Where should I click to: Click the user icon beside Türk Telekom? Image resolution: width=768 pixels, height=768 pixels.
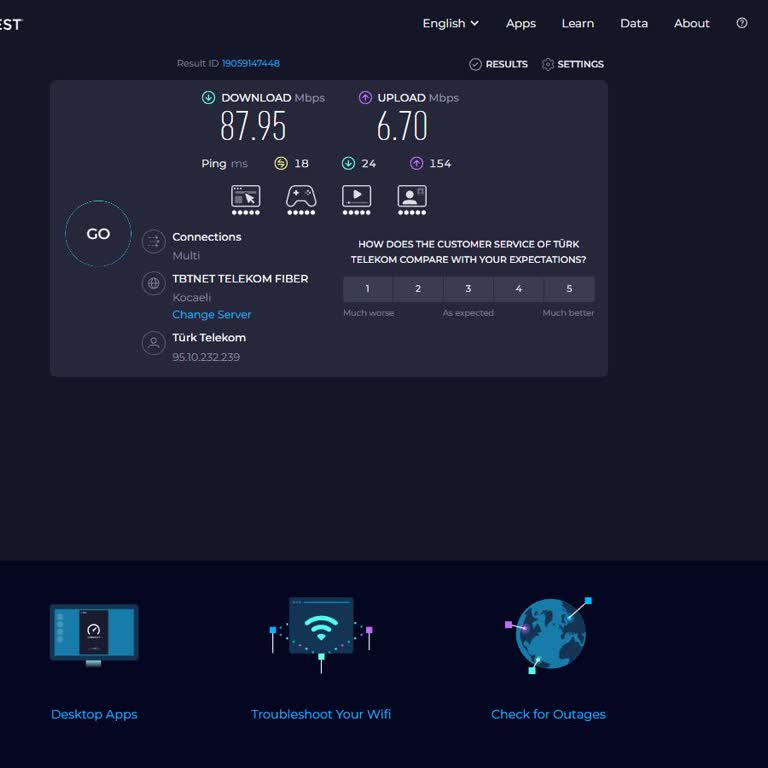(153, 343)
